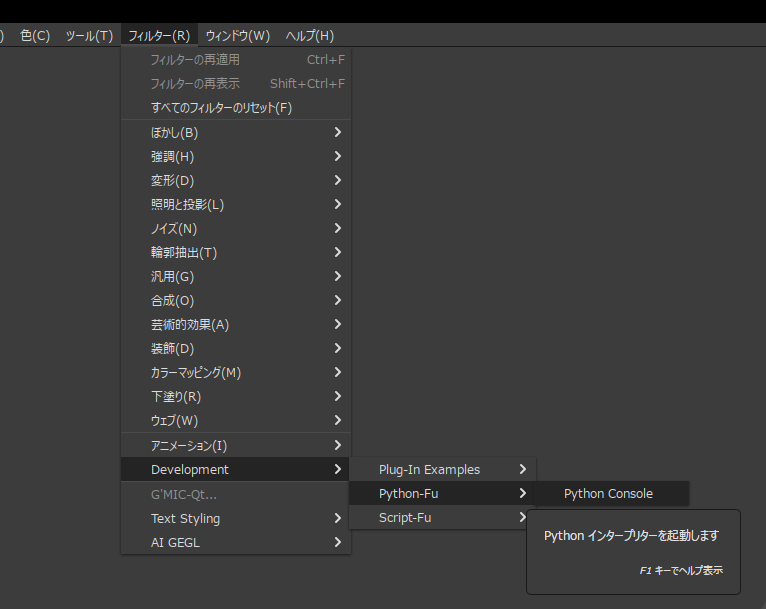Open the カラーマッピング(M) submenu

[235, 372]
